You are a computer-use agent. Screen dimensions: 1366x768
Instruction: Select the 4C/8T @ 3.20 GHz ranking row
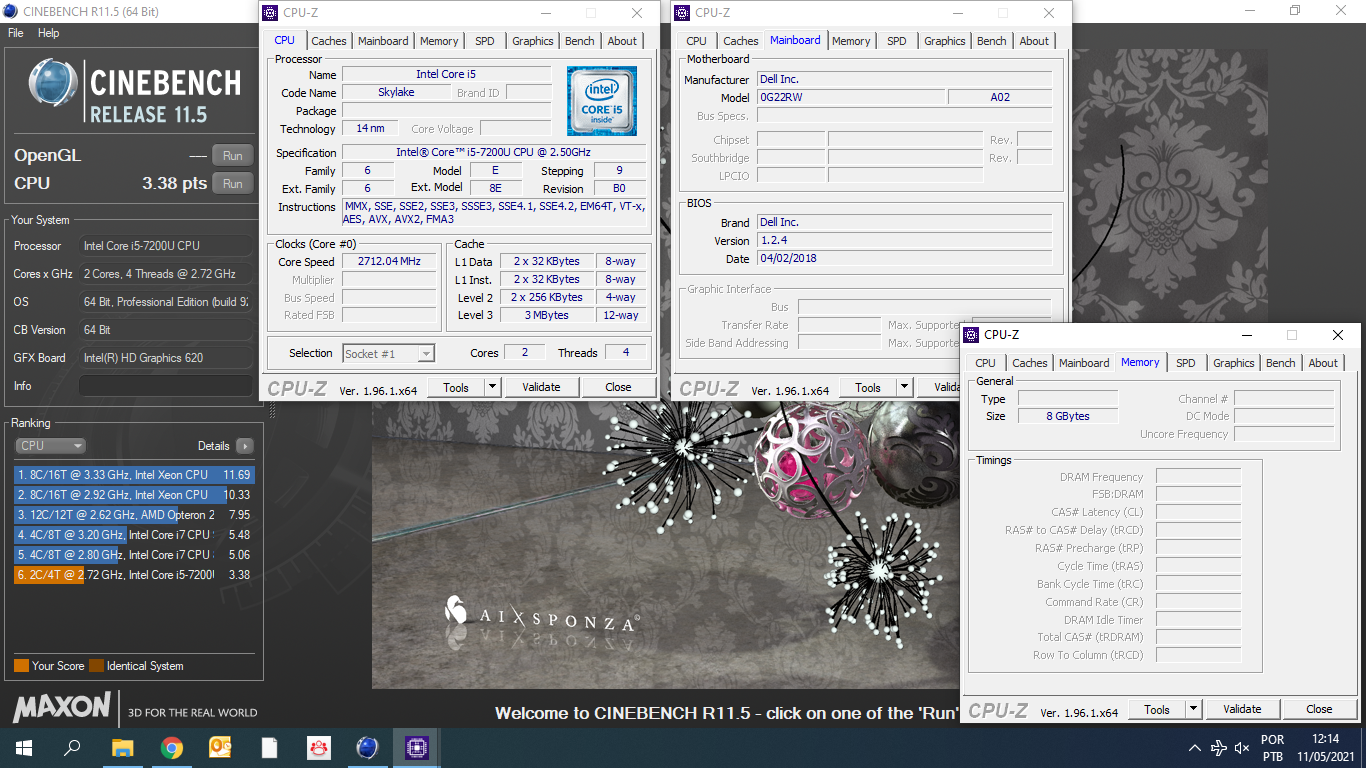[134, 535]
